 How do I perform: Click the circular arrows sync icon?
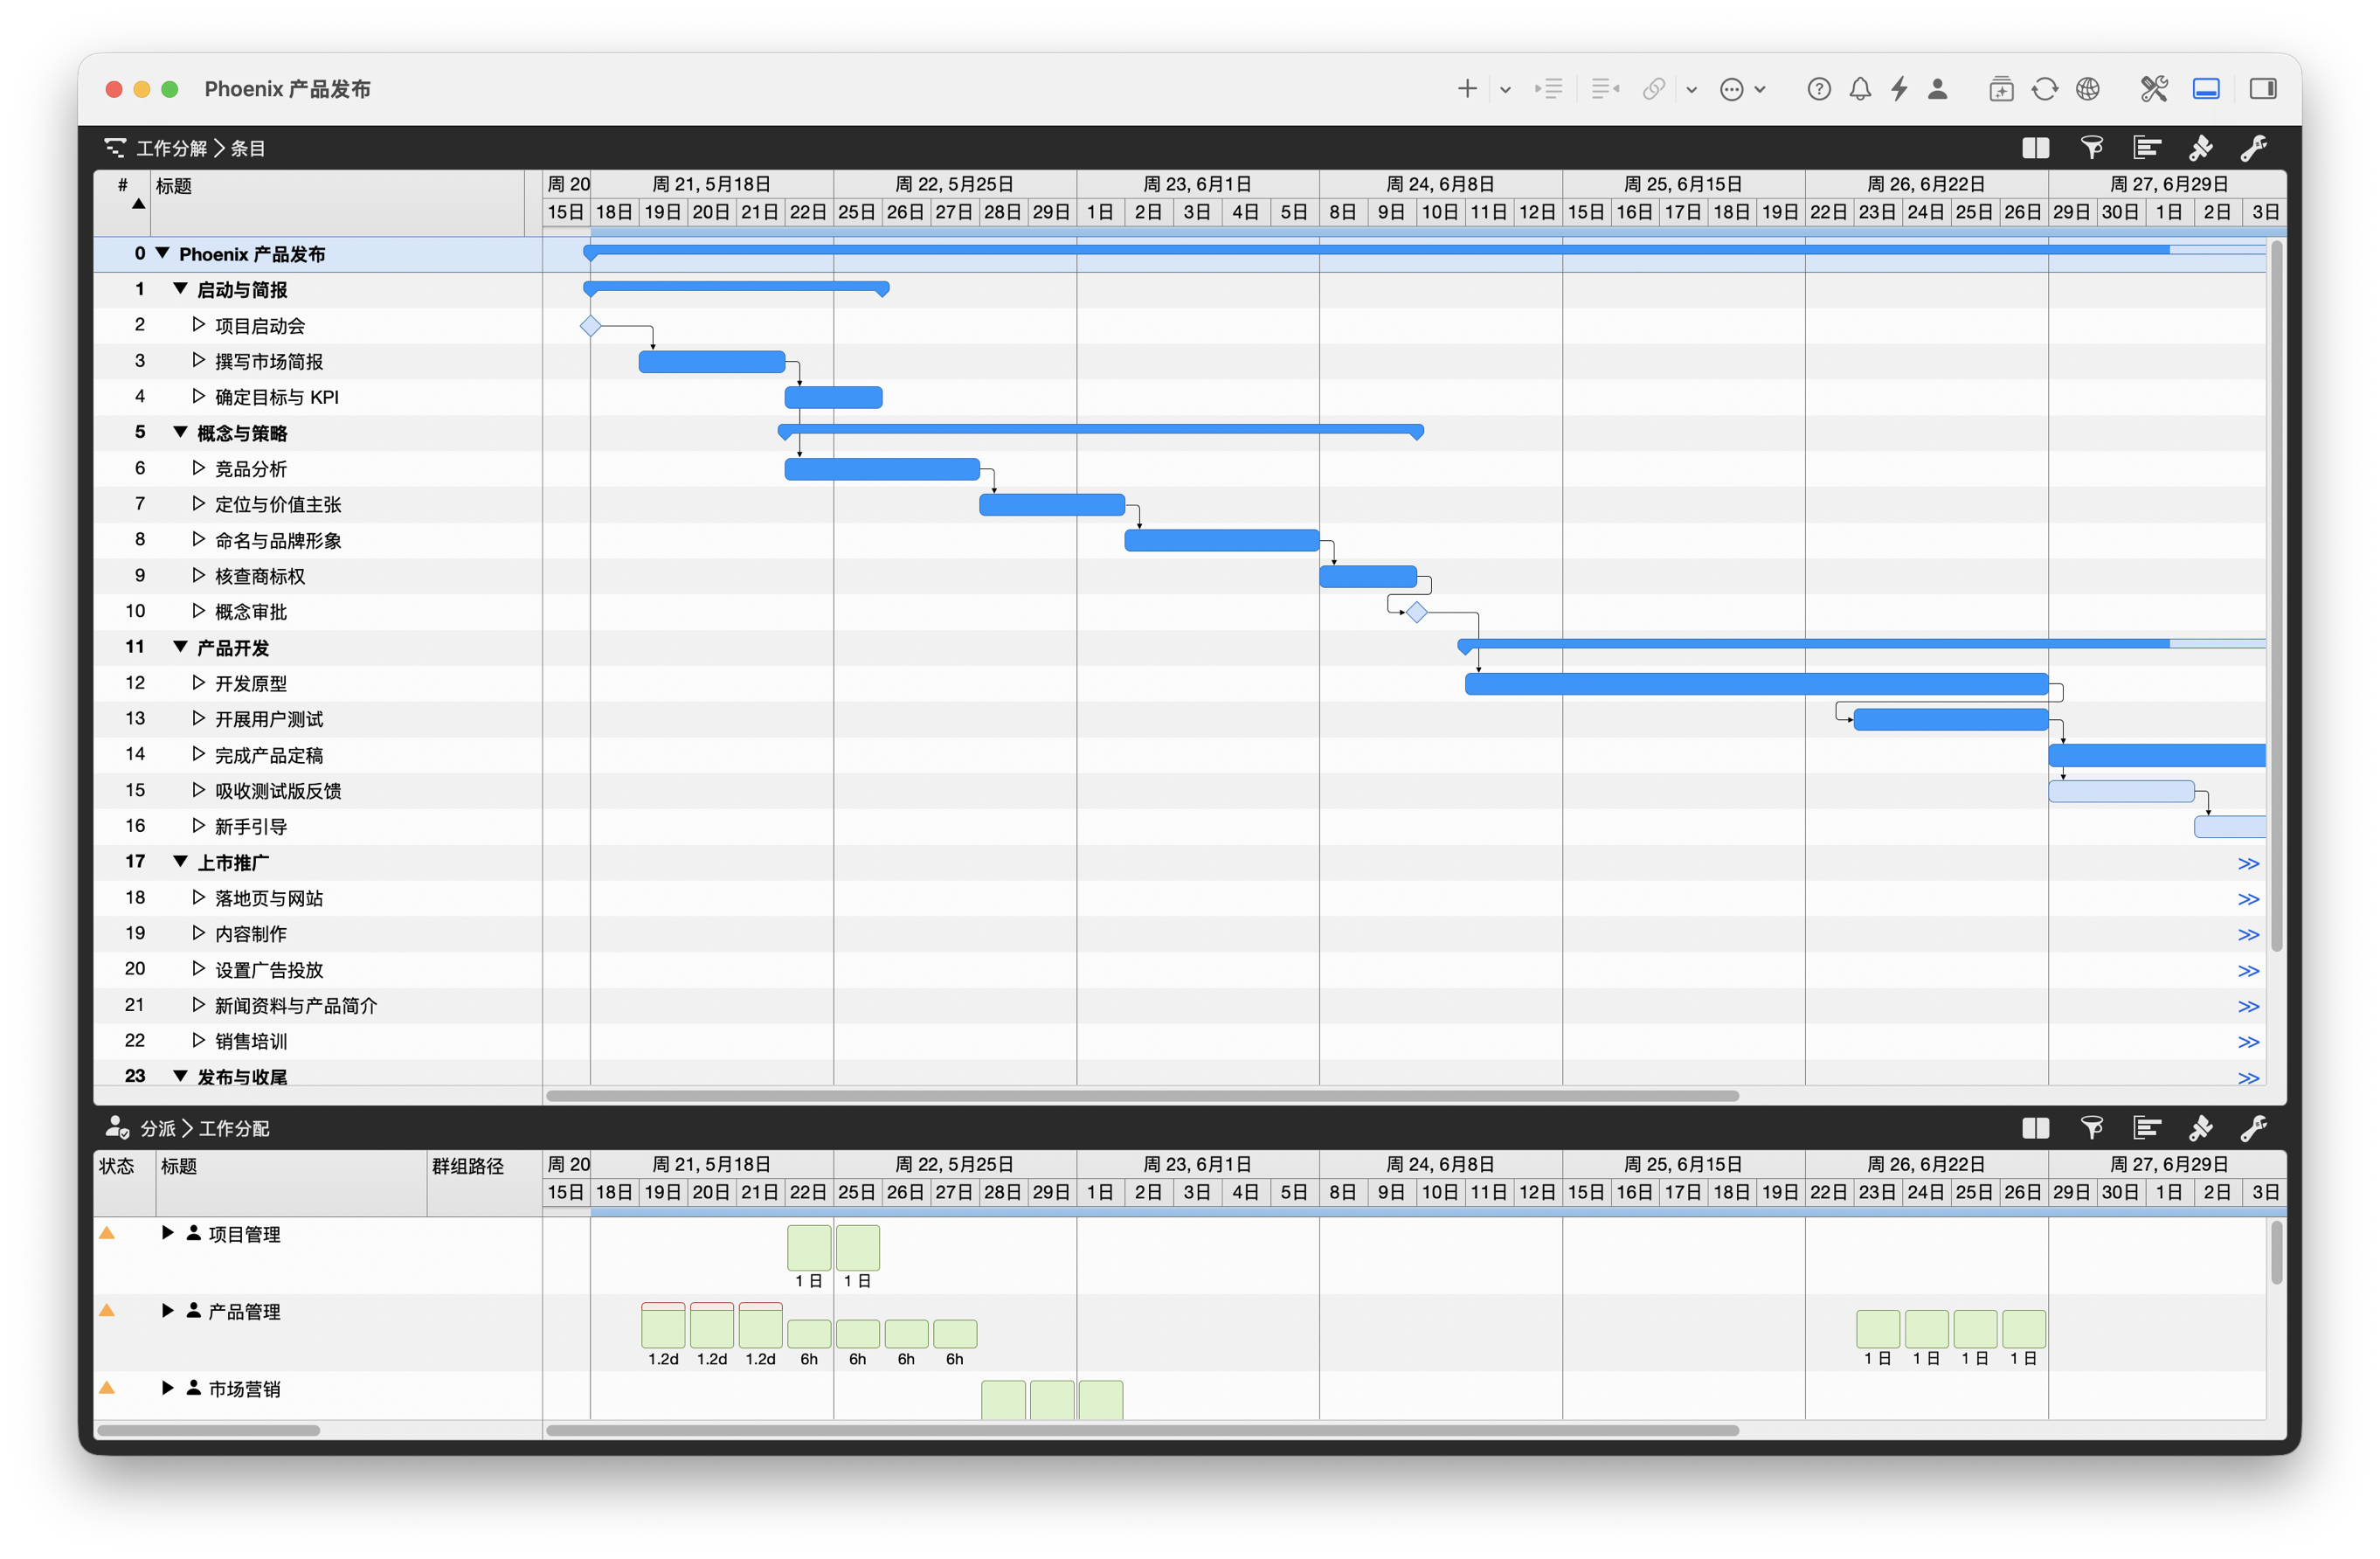point(2044,89)
